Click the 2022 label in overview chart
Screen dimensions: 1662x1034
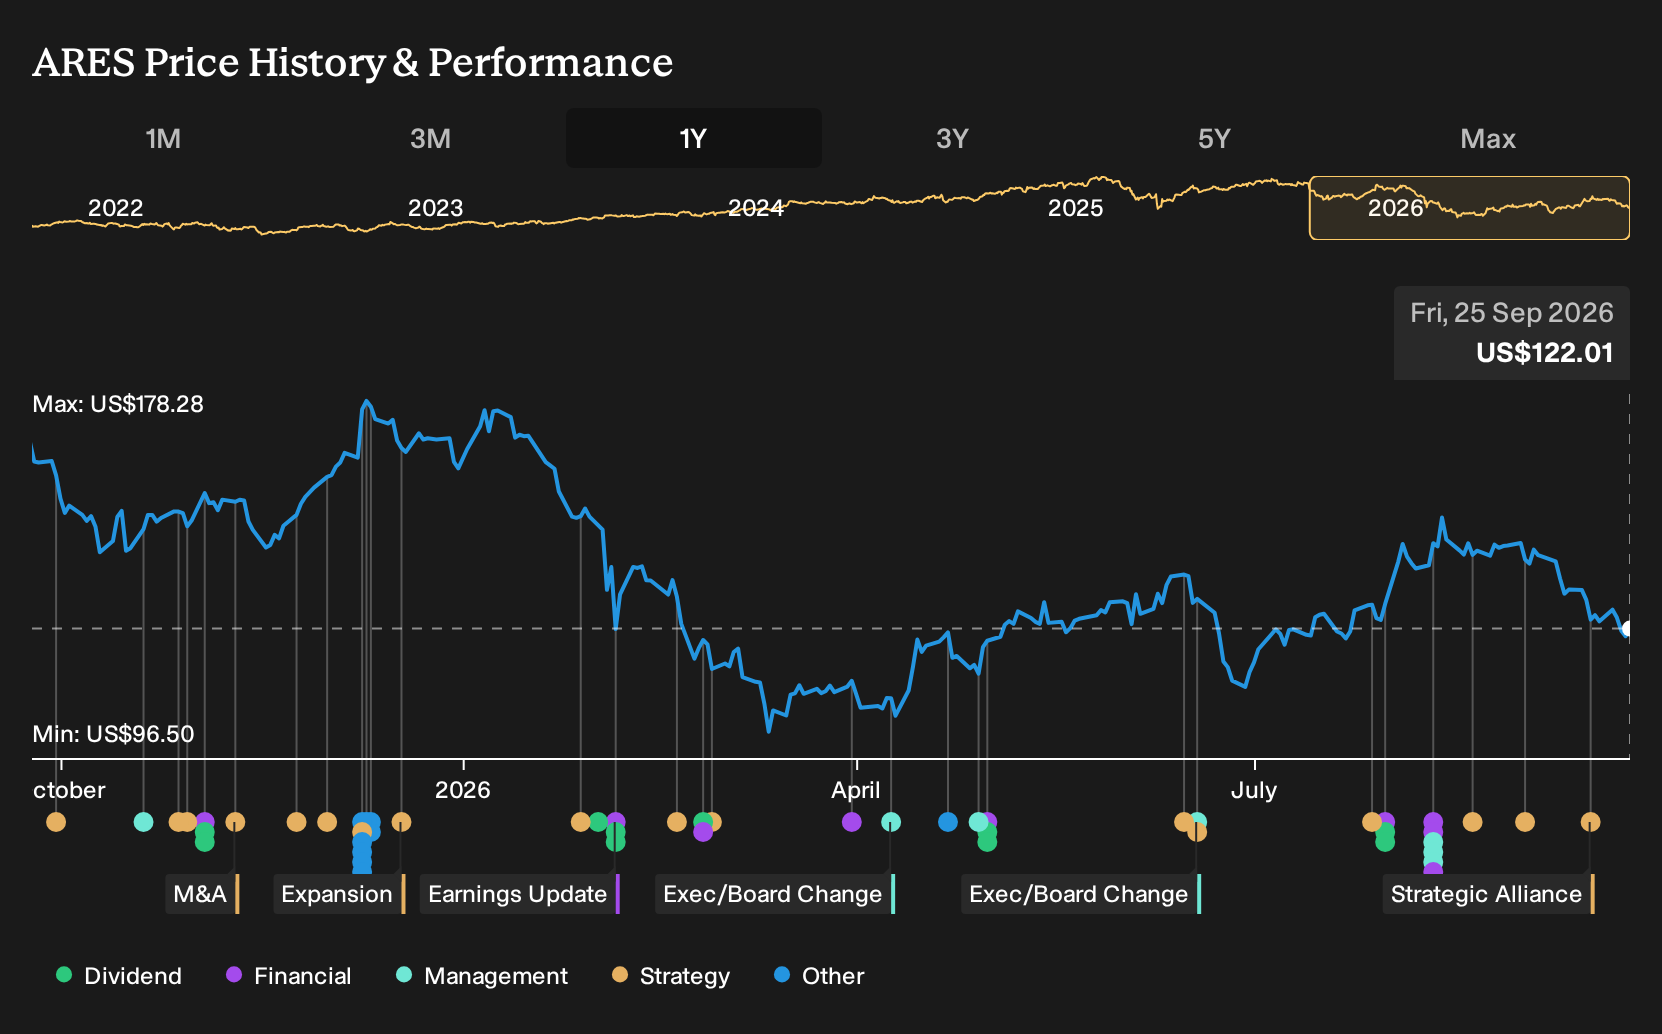click(x=116, y=208)
